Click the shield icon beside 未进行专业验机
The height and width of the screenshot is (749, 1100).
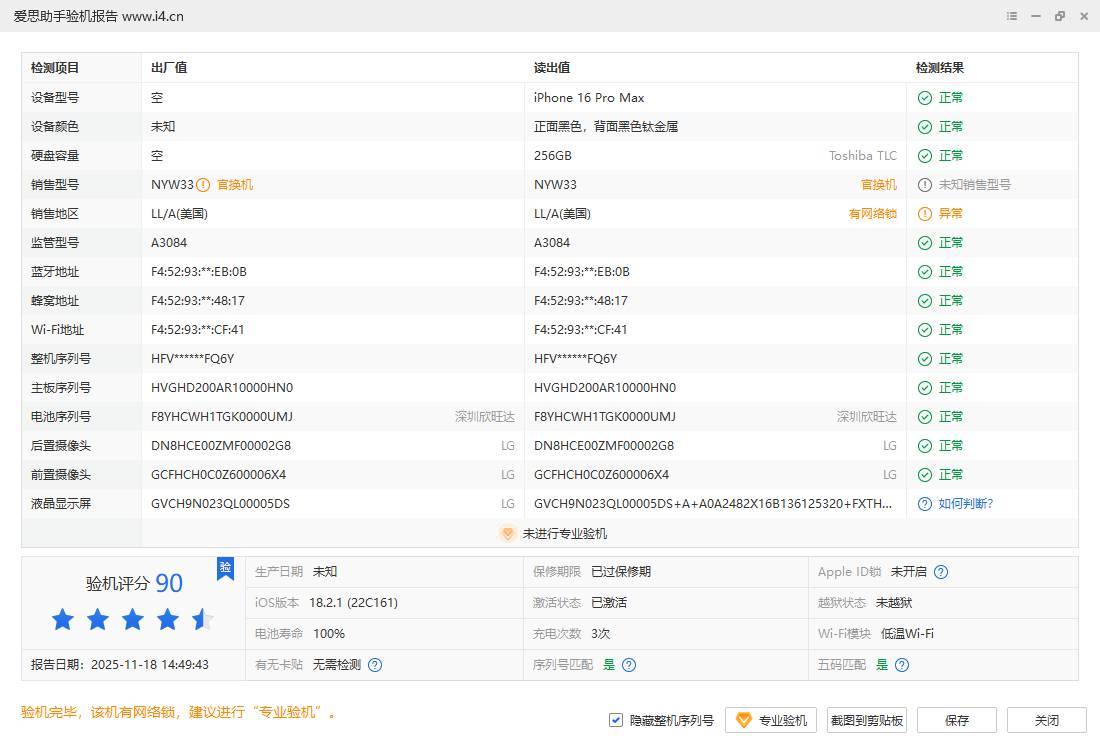pos(507,534)
